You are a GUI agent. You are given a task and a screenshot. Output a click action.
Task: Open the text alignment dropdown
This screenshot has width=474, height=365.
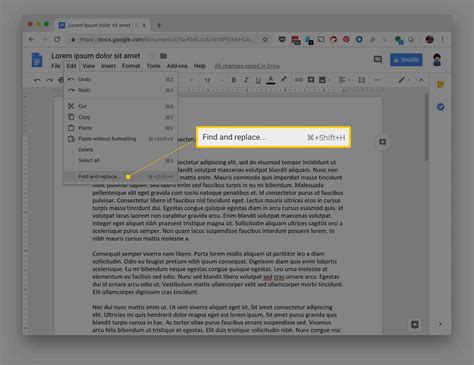click(x=344, y=80)
